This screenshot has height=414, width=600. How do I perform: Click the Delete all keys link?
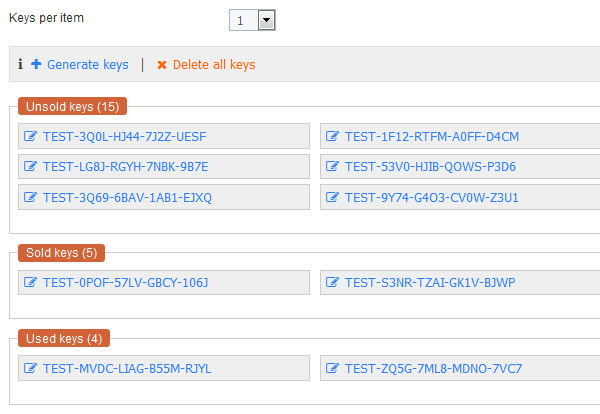(214, 65)
